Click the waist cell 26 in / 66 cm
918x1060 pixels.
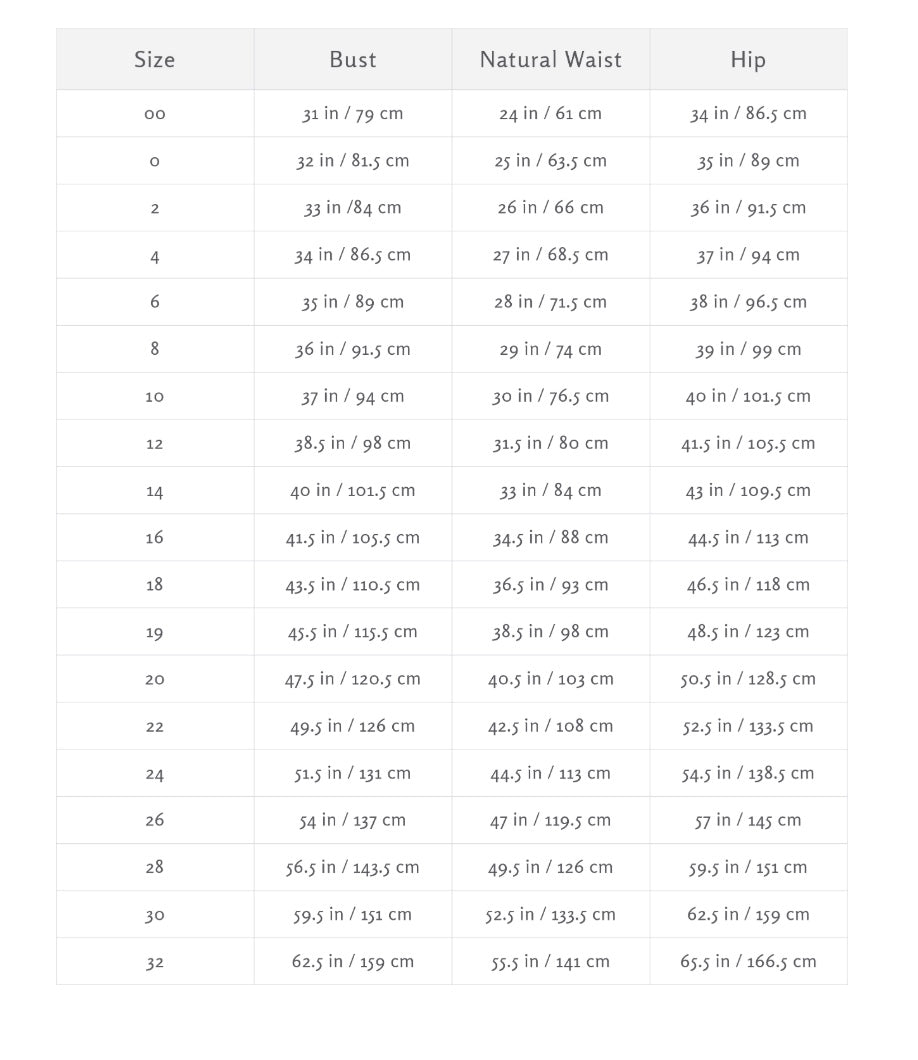pos(550,208)
